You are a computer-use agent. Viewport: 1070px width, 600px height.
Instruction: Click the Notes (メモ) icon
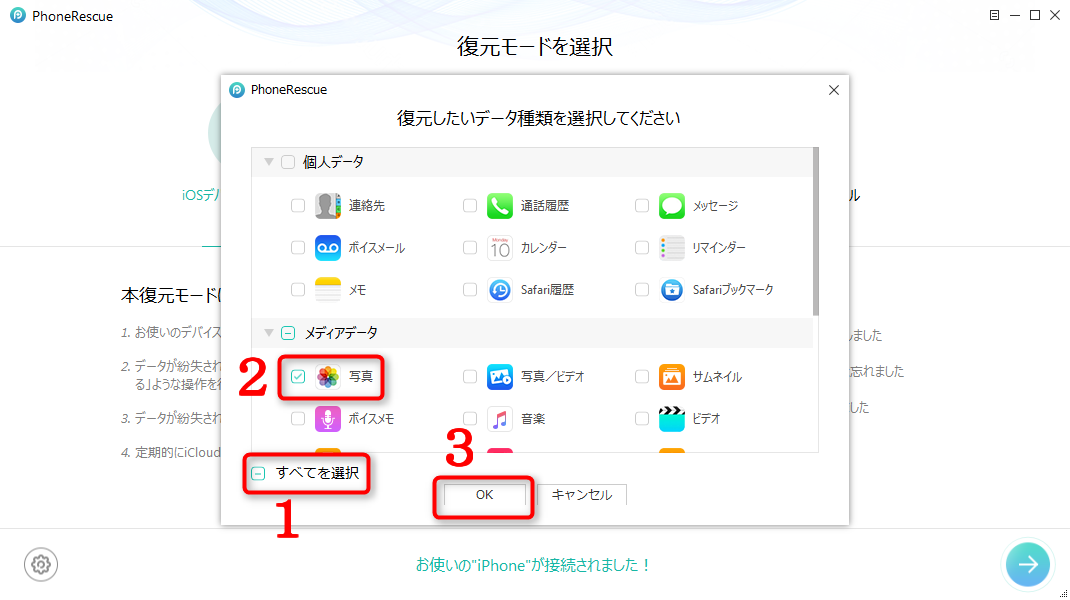(x=328, y=290)
